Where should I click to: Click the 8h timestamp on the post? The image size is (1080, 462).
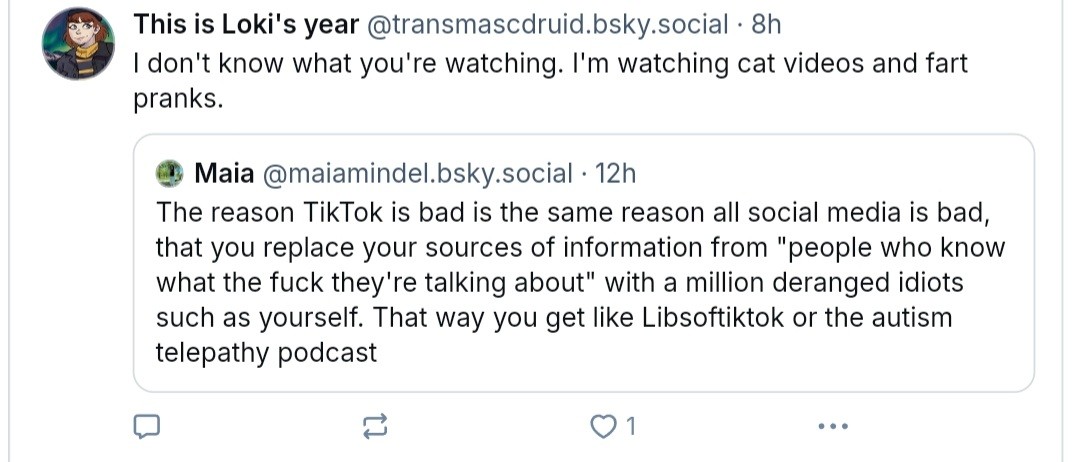766,24
